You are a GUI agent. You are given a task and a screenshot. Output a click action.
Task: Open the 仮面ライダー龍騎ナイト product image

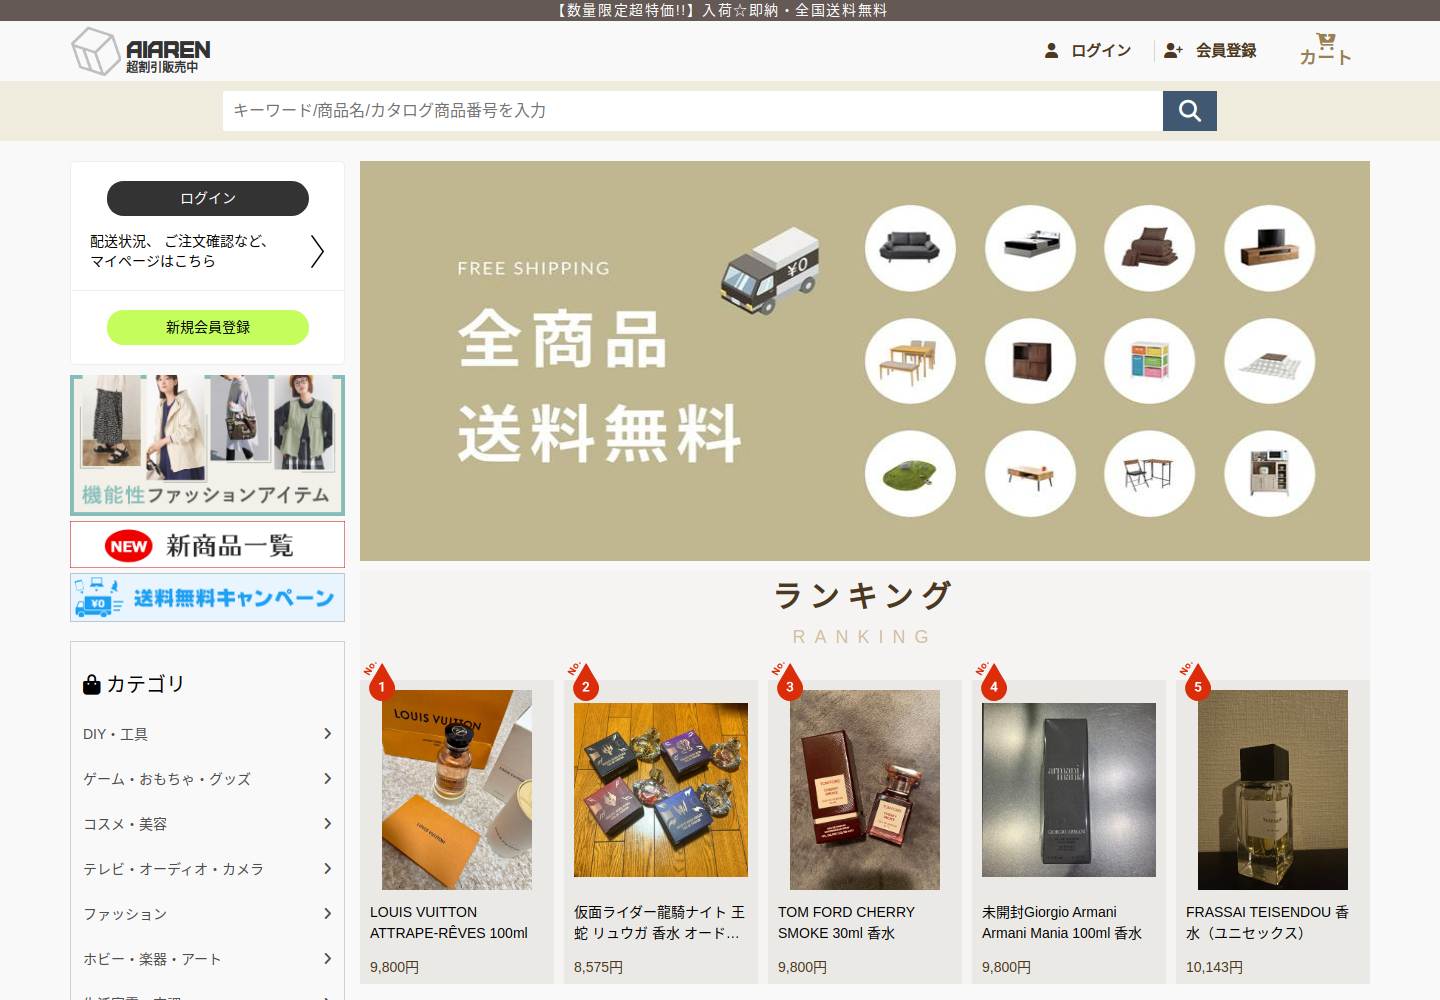[661, 790]
